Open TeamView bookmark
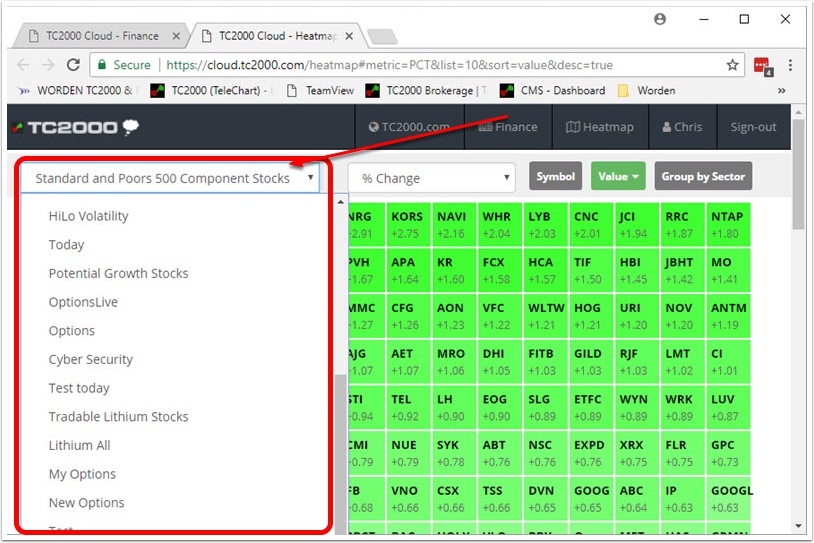The width and height of the screenshot is (814, 543). (x=320, y=90)
